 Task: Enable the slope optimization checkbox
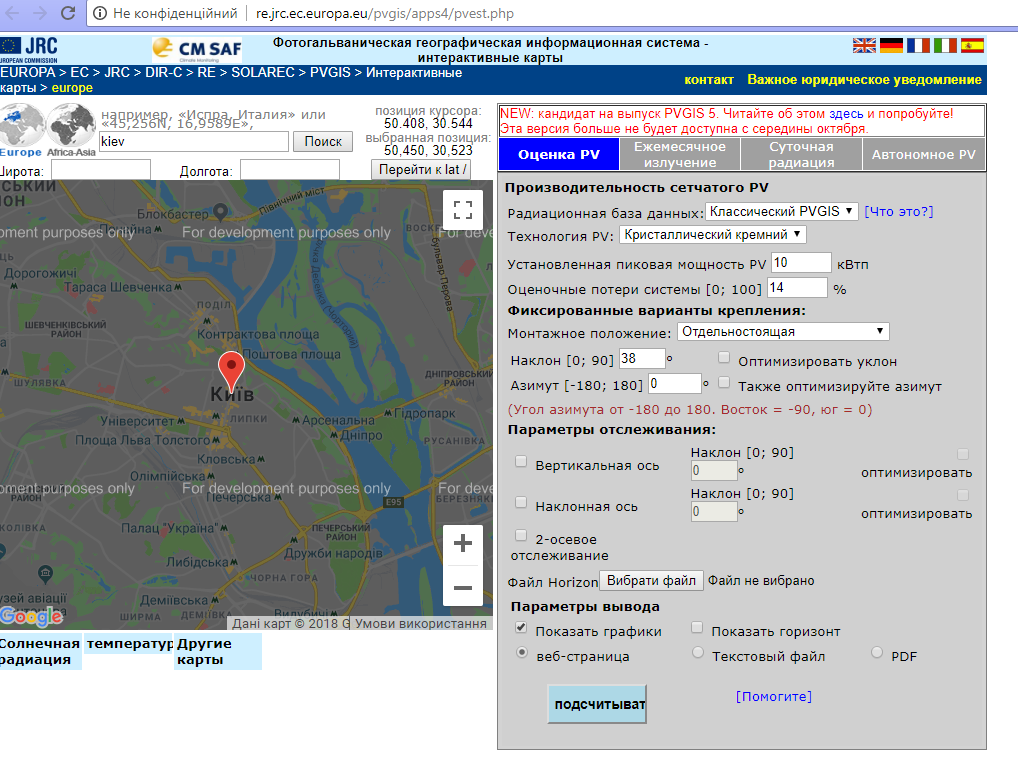(x=724, y=357)
